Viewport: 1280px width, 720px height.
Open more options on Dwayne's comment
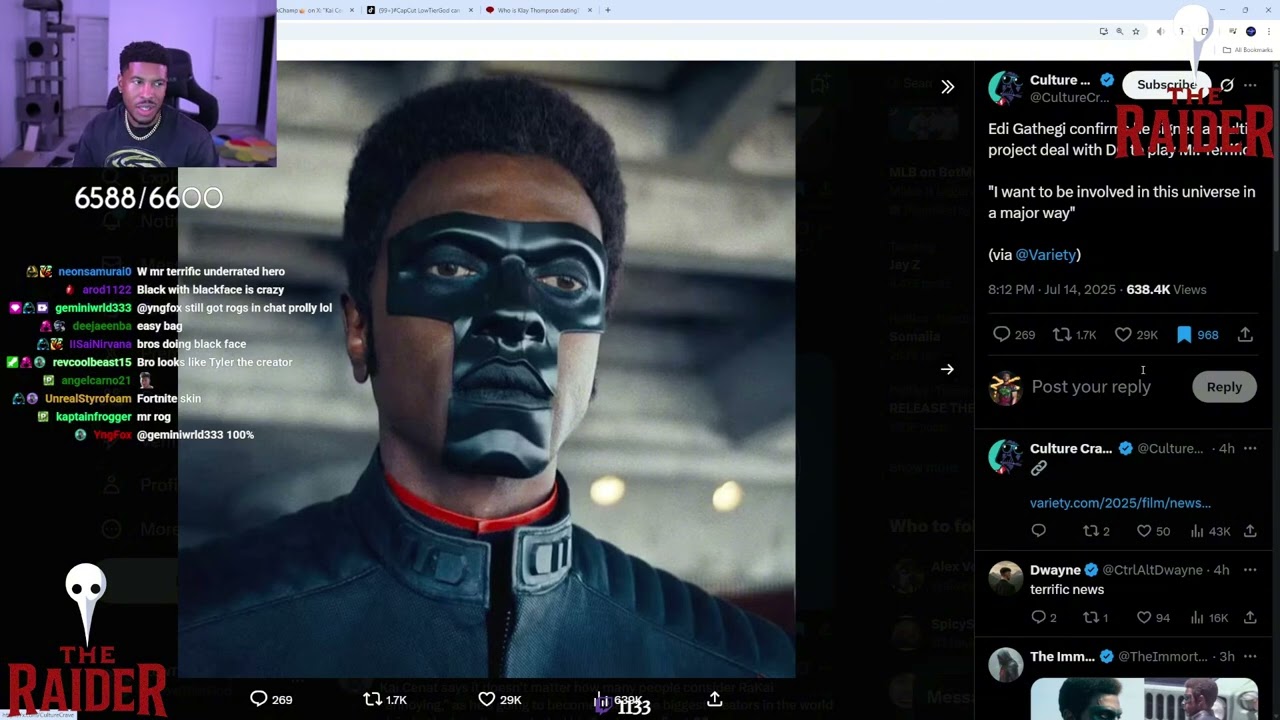coord(1250,570)
